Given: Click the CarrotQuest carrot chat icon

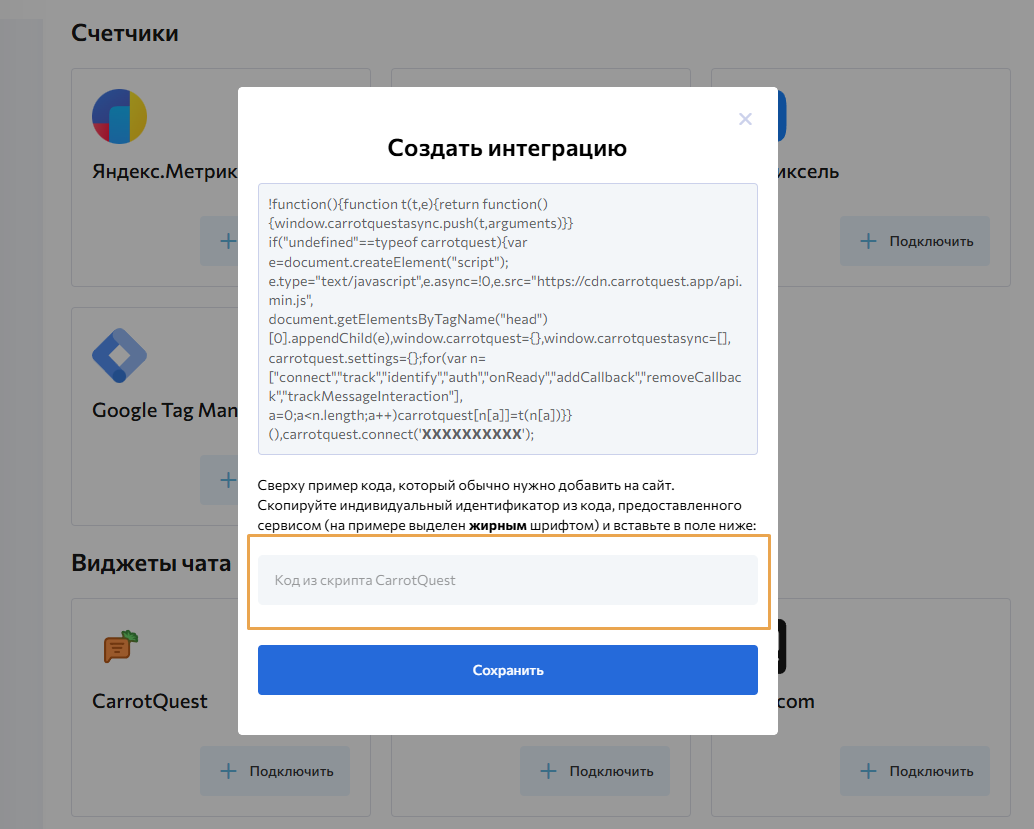Looking at the screenshot, I should pos(120,647).
